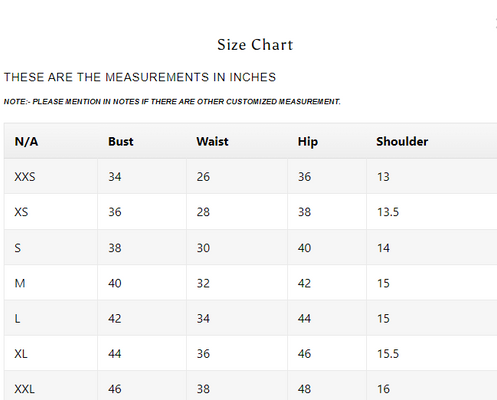This screenshot has height=400, width=497.
Task: Select bust value 40 in M row
Action: point(115,283)
